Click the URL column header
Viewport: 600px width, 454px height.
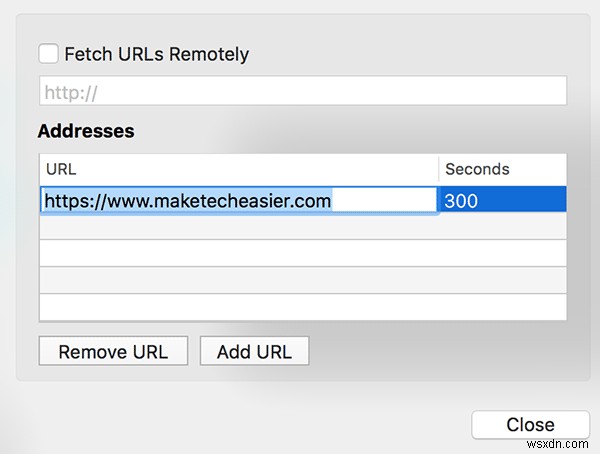pyautogui.click(x=238, y=169)
